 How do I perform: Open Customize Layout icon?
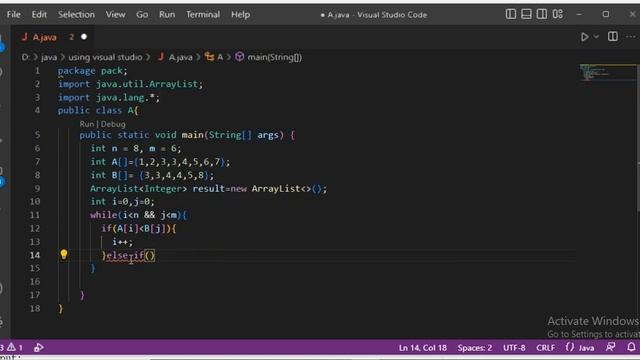[558, 14]
